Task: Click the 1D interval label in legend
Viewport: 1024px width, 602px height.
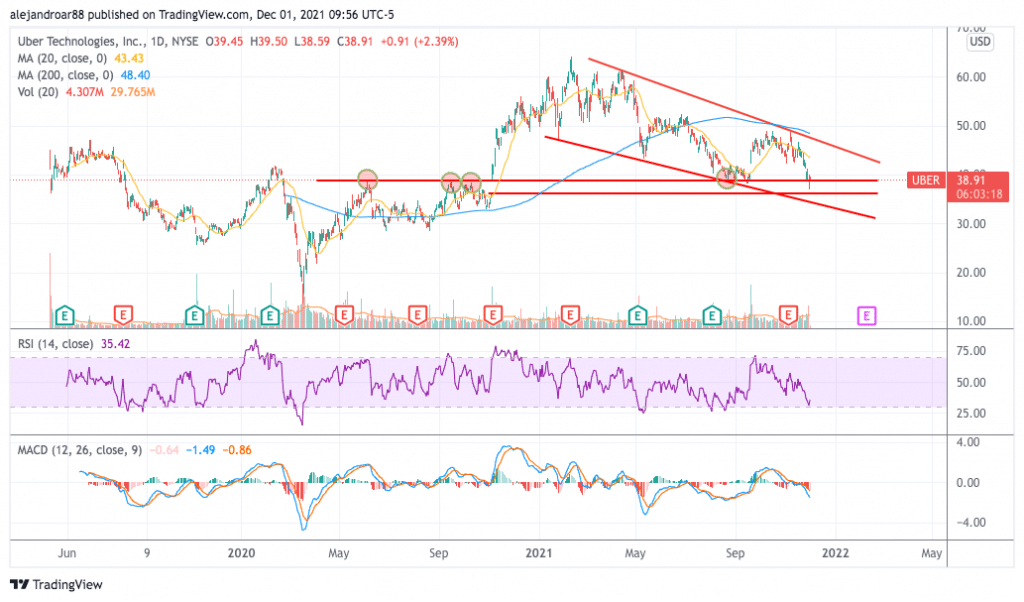Action: pyautogui.click(x=157, y=41)
